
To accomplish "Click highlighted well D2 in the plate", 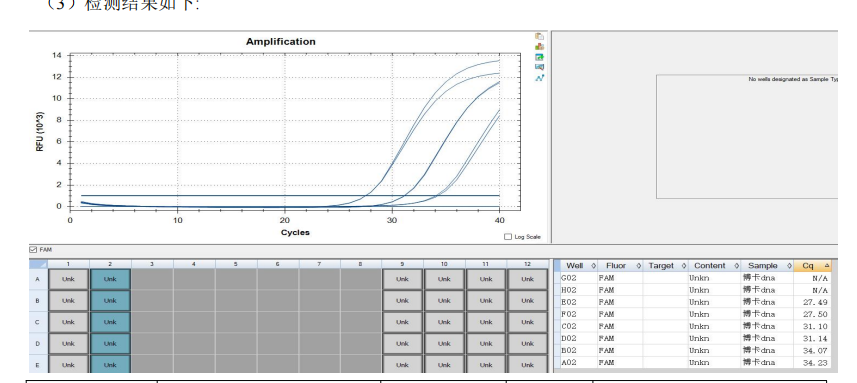I will click(x=110, y=344).
